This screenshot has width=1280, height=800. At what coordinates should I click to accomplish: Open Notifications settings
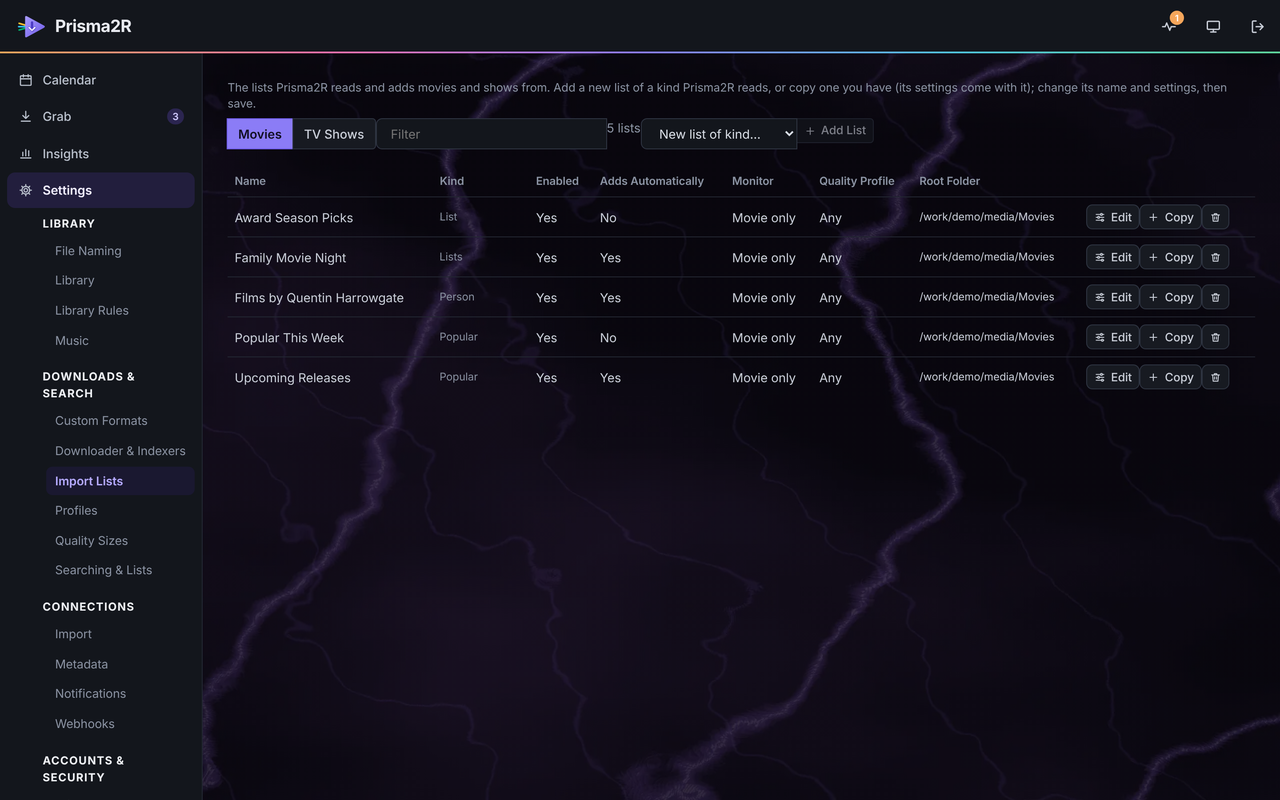click(120, 694)
